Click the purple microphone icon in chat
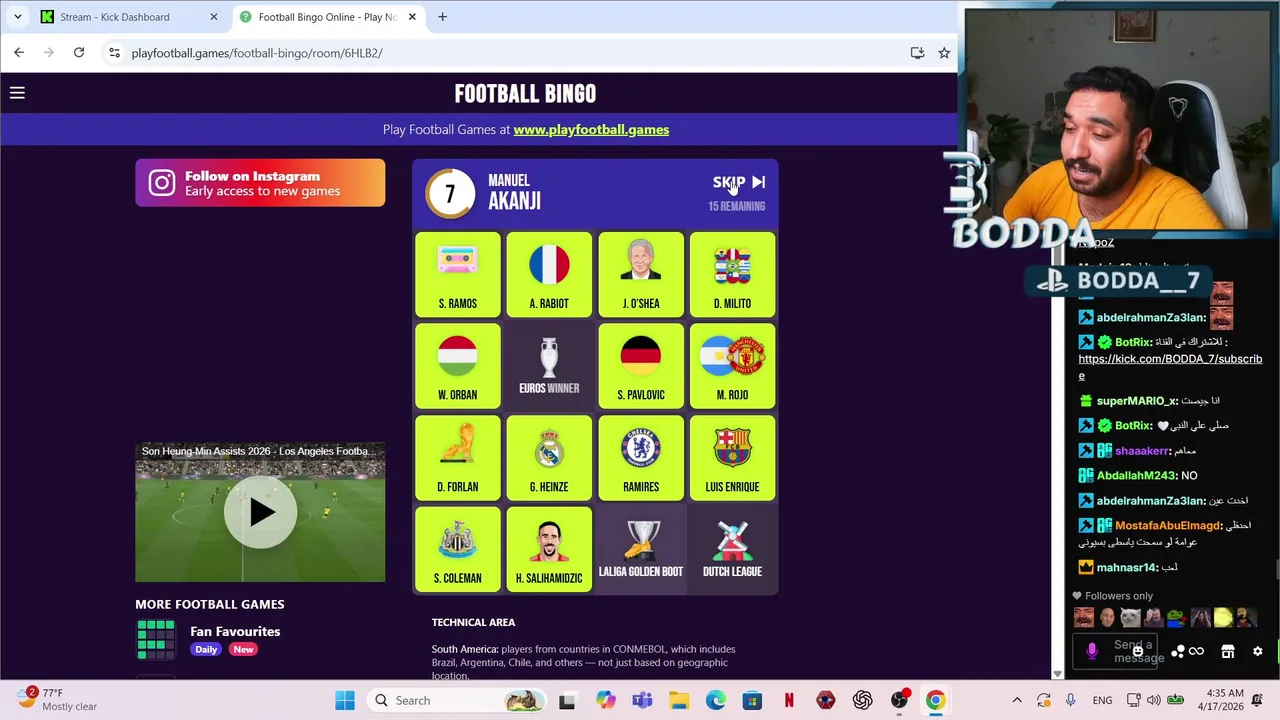 1092,652
